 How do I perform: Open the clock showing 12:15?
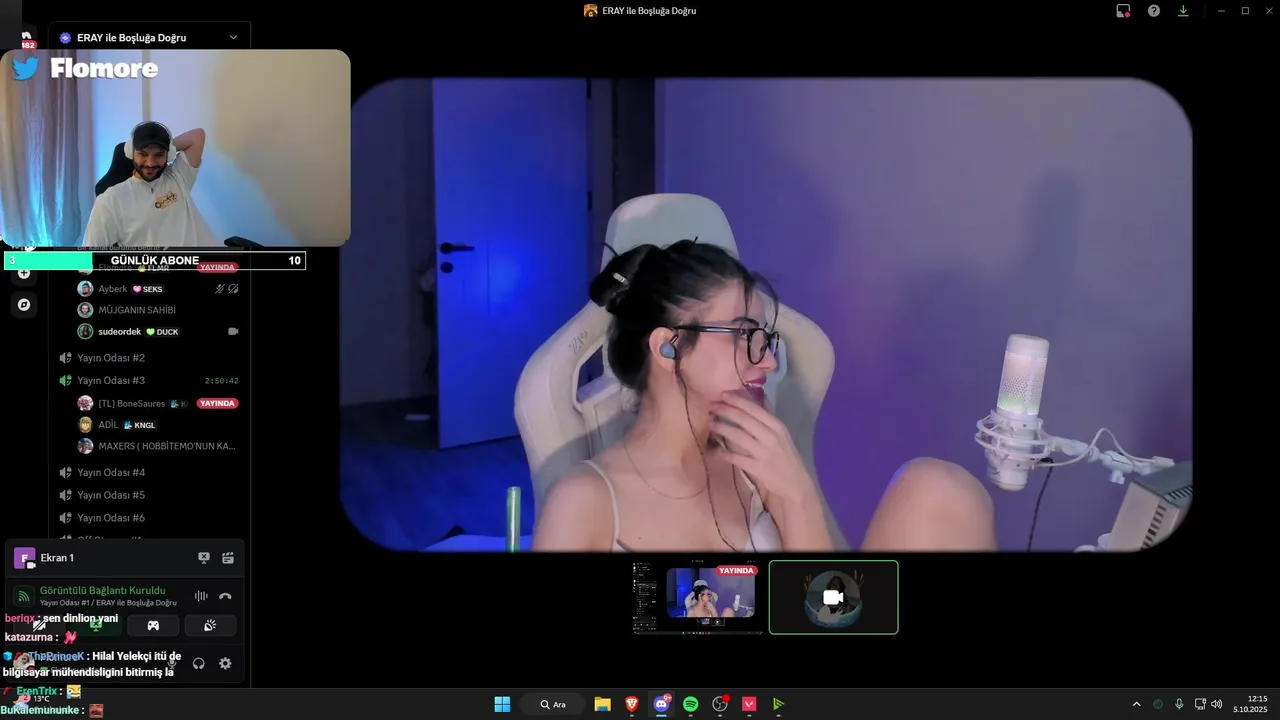(x=1251, y=704)
